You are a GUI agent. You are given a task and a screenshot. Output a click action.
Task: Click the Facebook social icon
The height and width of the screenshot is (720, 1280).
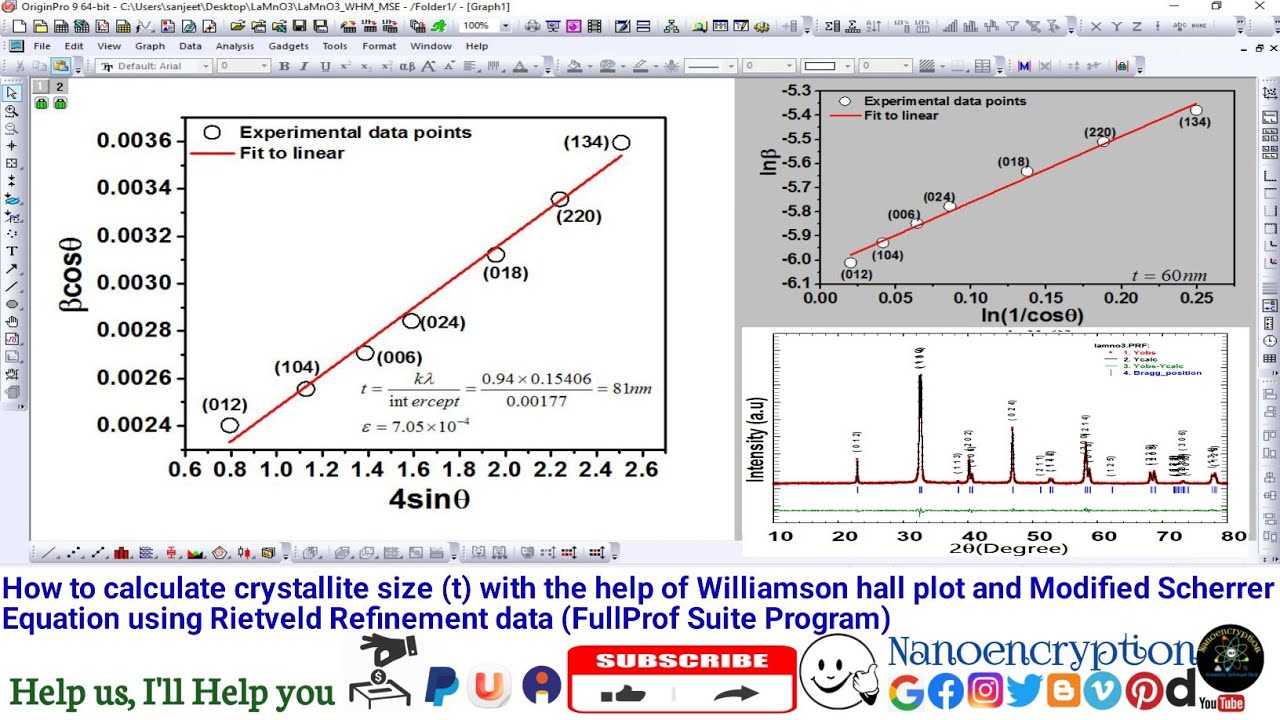click(x=945, y=691)
